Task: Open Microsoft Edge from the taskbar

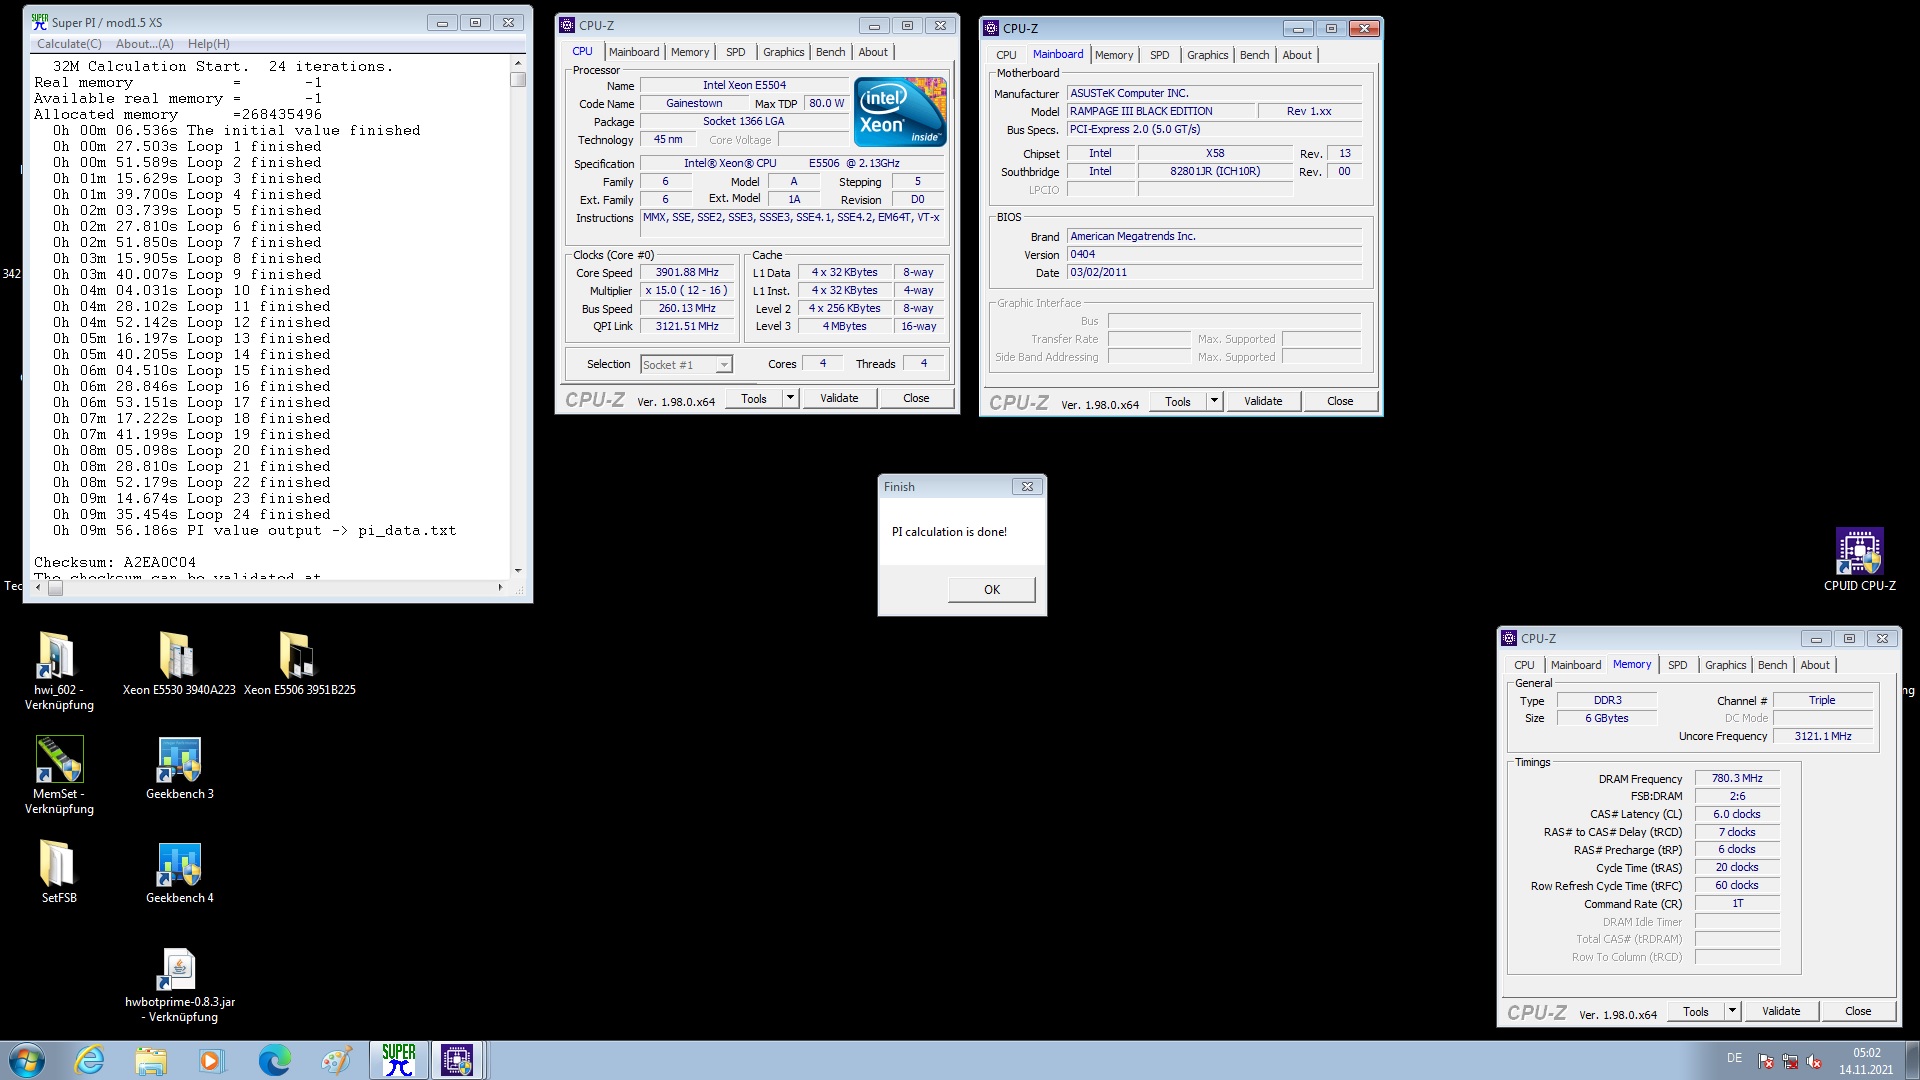Action: tap(274, 1060)
